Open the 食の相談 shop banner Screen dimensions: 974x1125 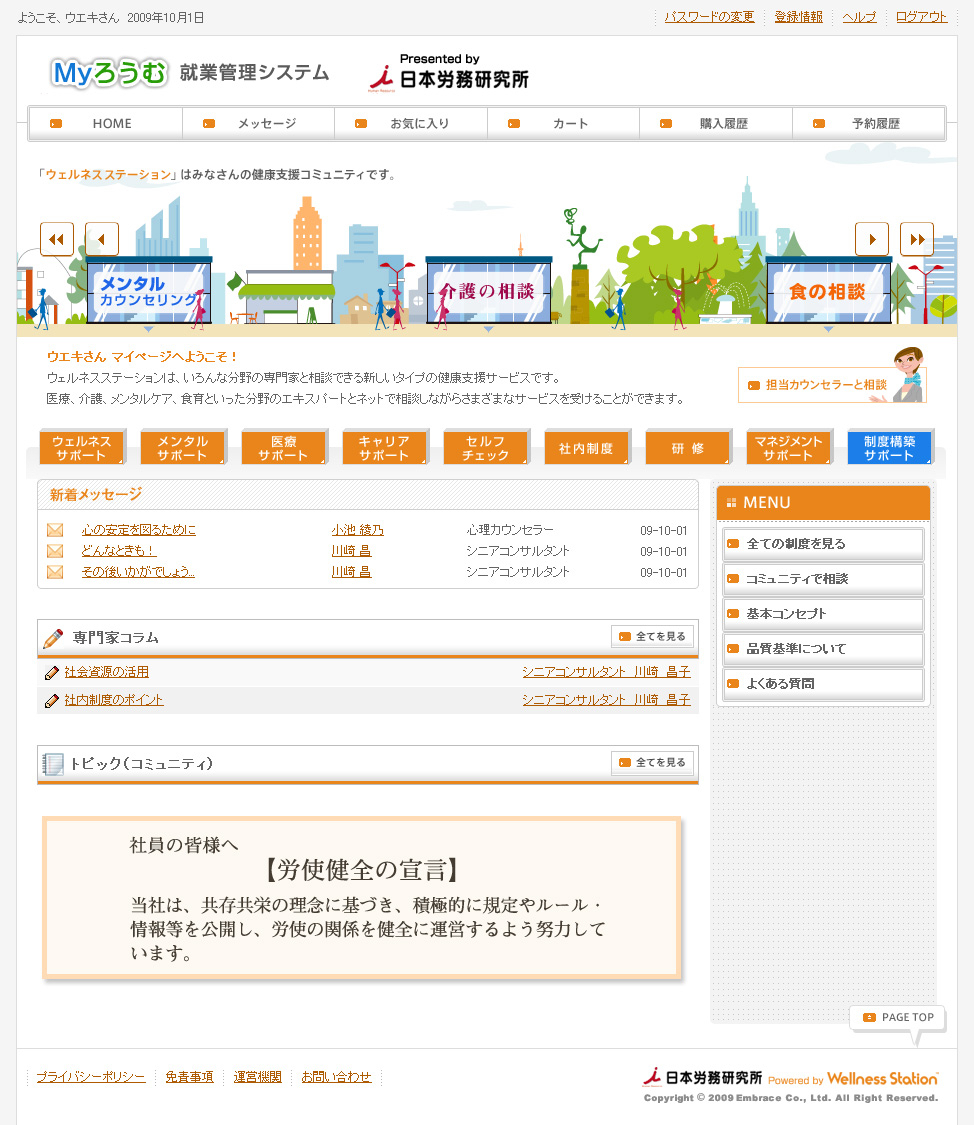click(x=828, y=292)
